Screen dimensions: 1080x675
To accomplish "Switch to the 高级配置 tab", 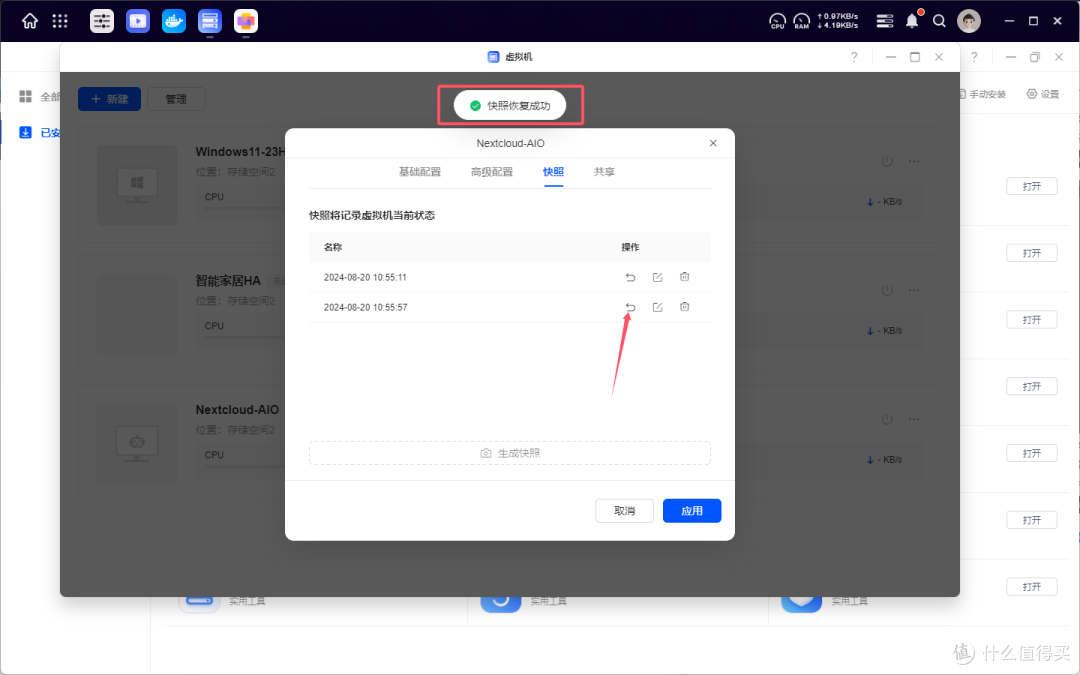I will pyautogui.click(x=492, y=172).
